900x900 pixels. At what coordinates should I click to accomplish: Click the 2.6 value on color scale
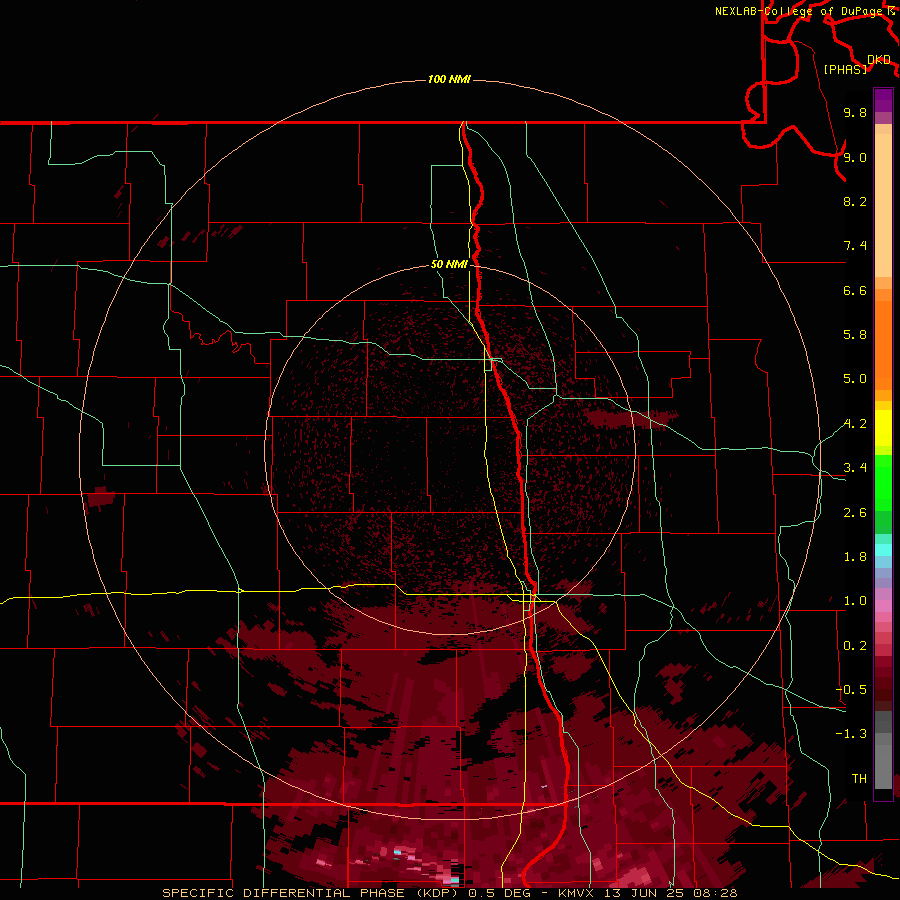[855, 513]
